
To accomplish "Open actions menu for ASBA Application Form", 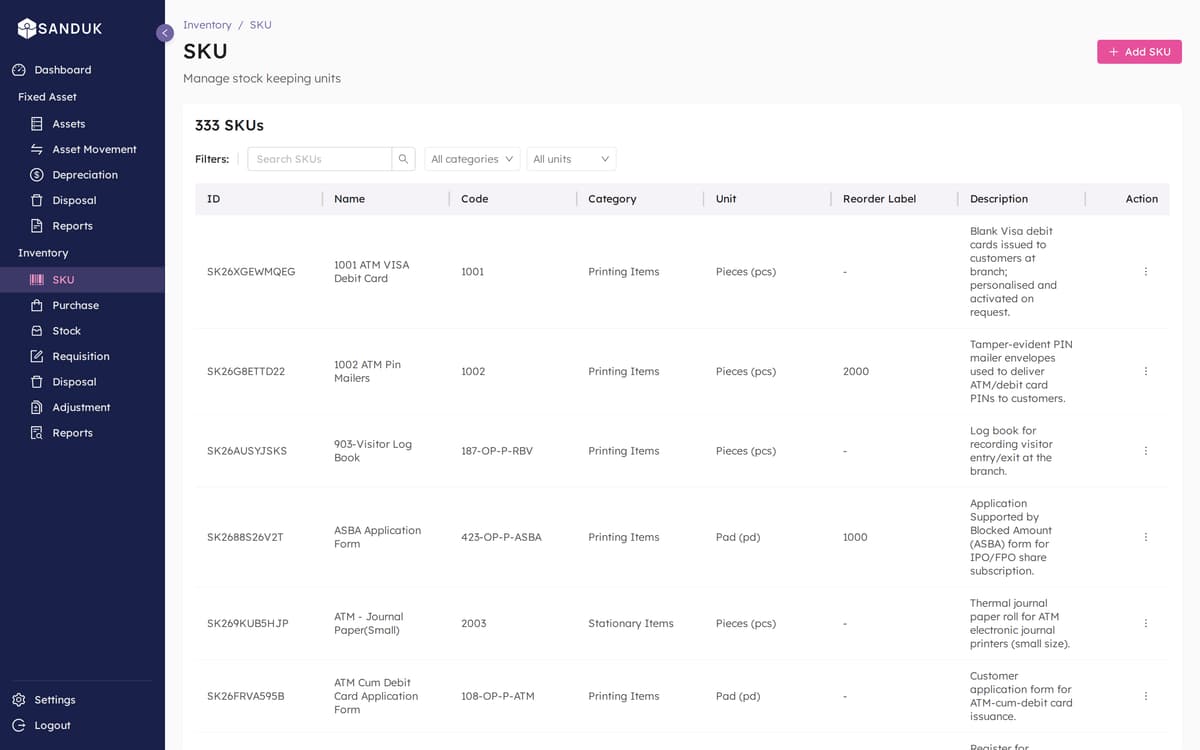I will click(x=1145, y=537).
